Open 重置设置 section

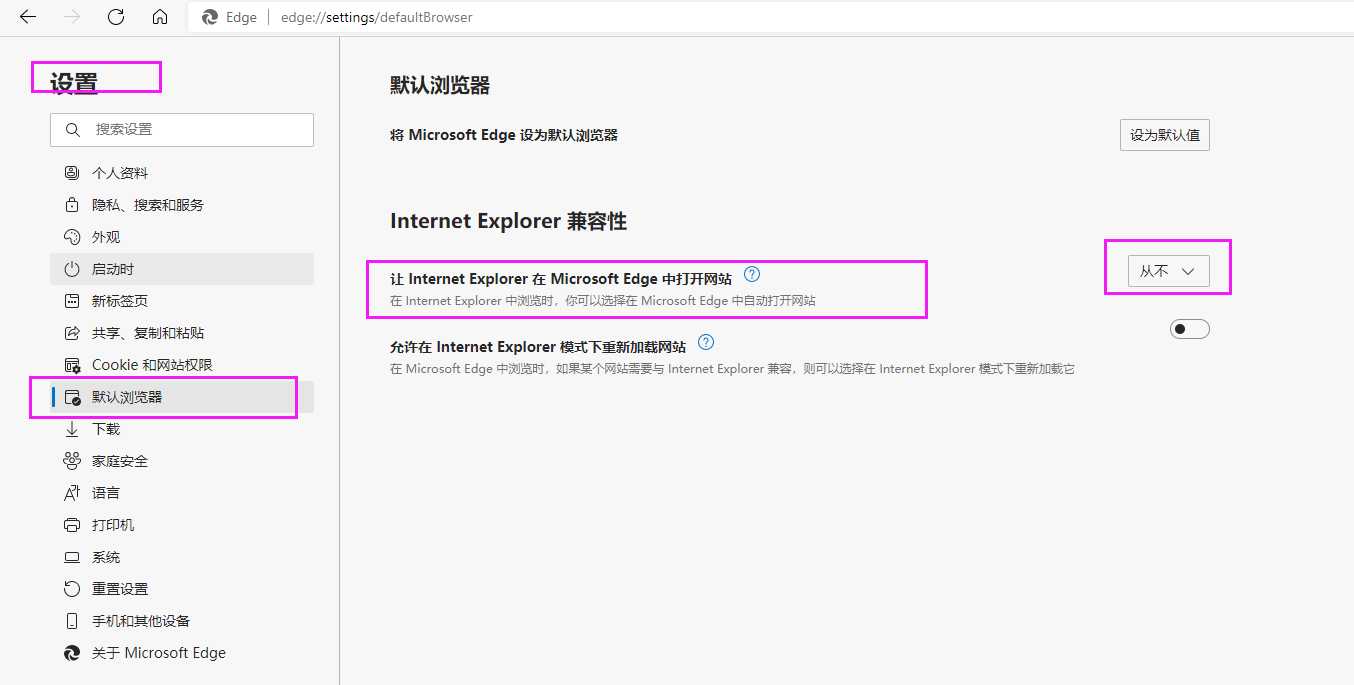tap(182, 589)
